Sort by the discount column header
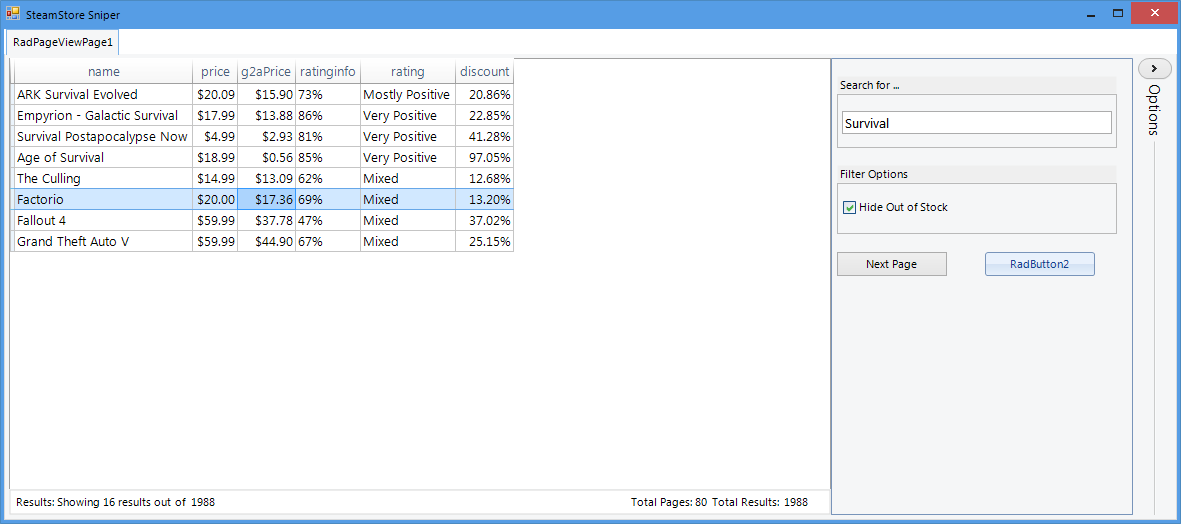This screenshot has height=524, width=1181. tap(485, 72)
